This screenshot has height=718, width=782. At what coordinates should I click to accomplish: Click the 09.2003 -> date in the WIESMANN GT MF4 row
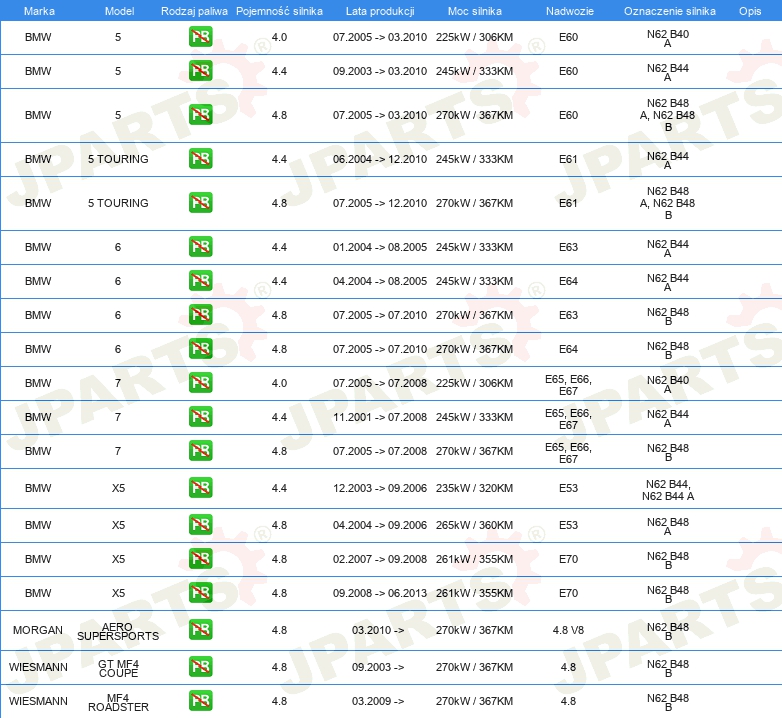coord(378,667)
